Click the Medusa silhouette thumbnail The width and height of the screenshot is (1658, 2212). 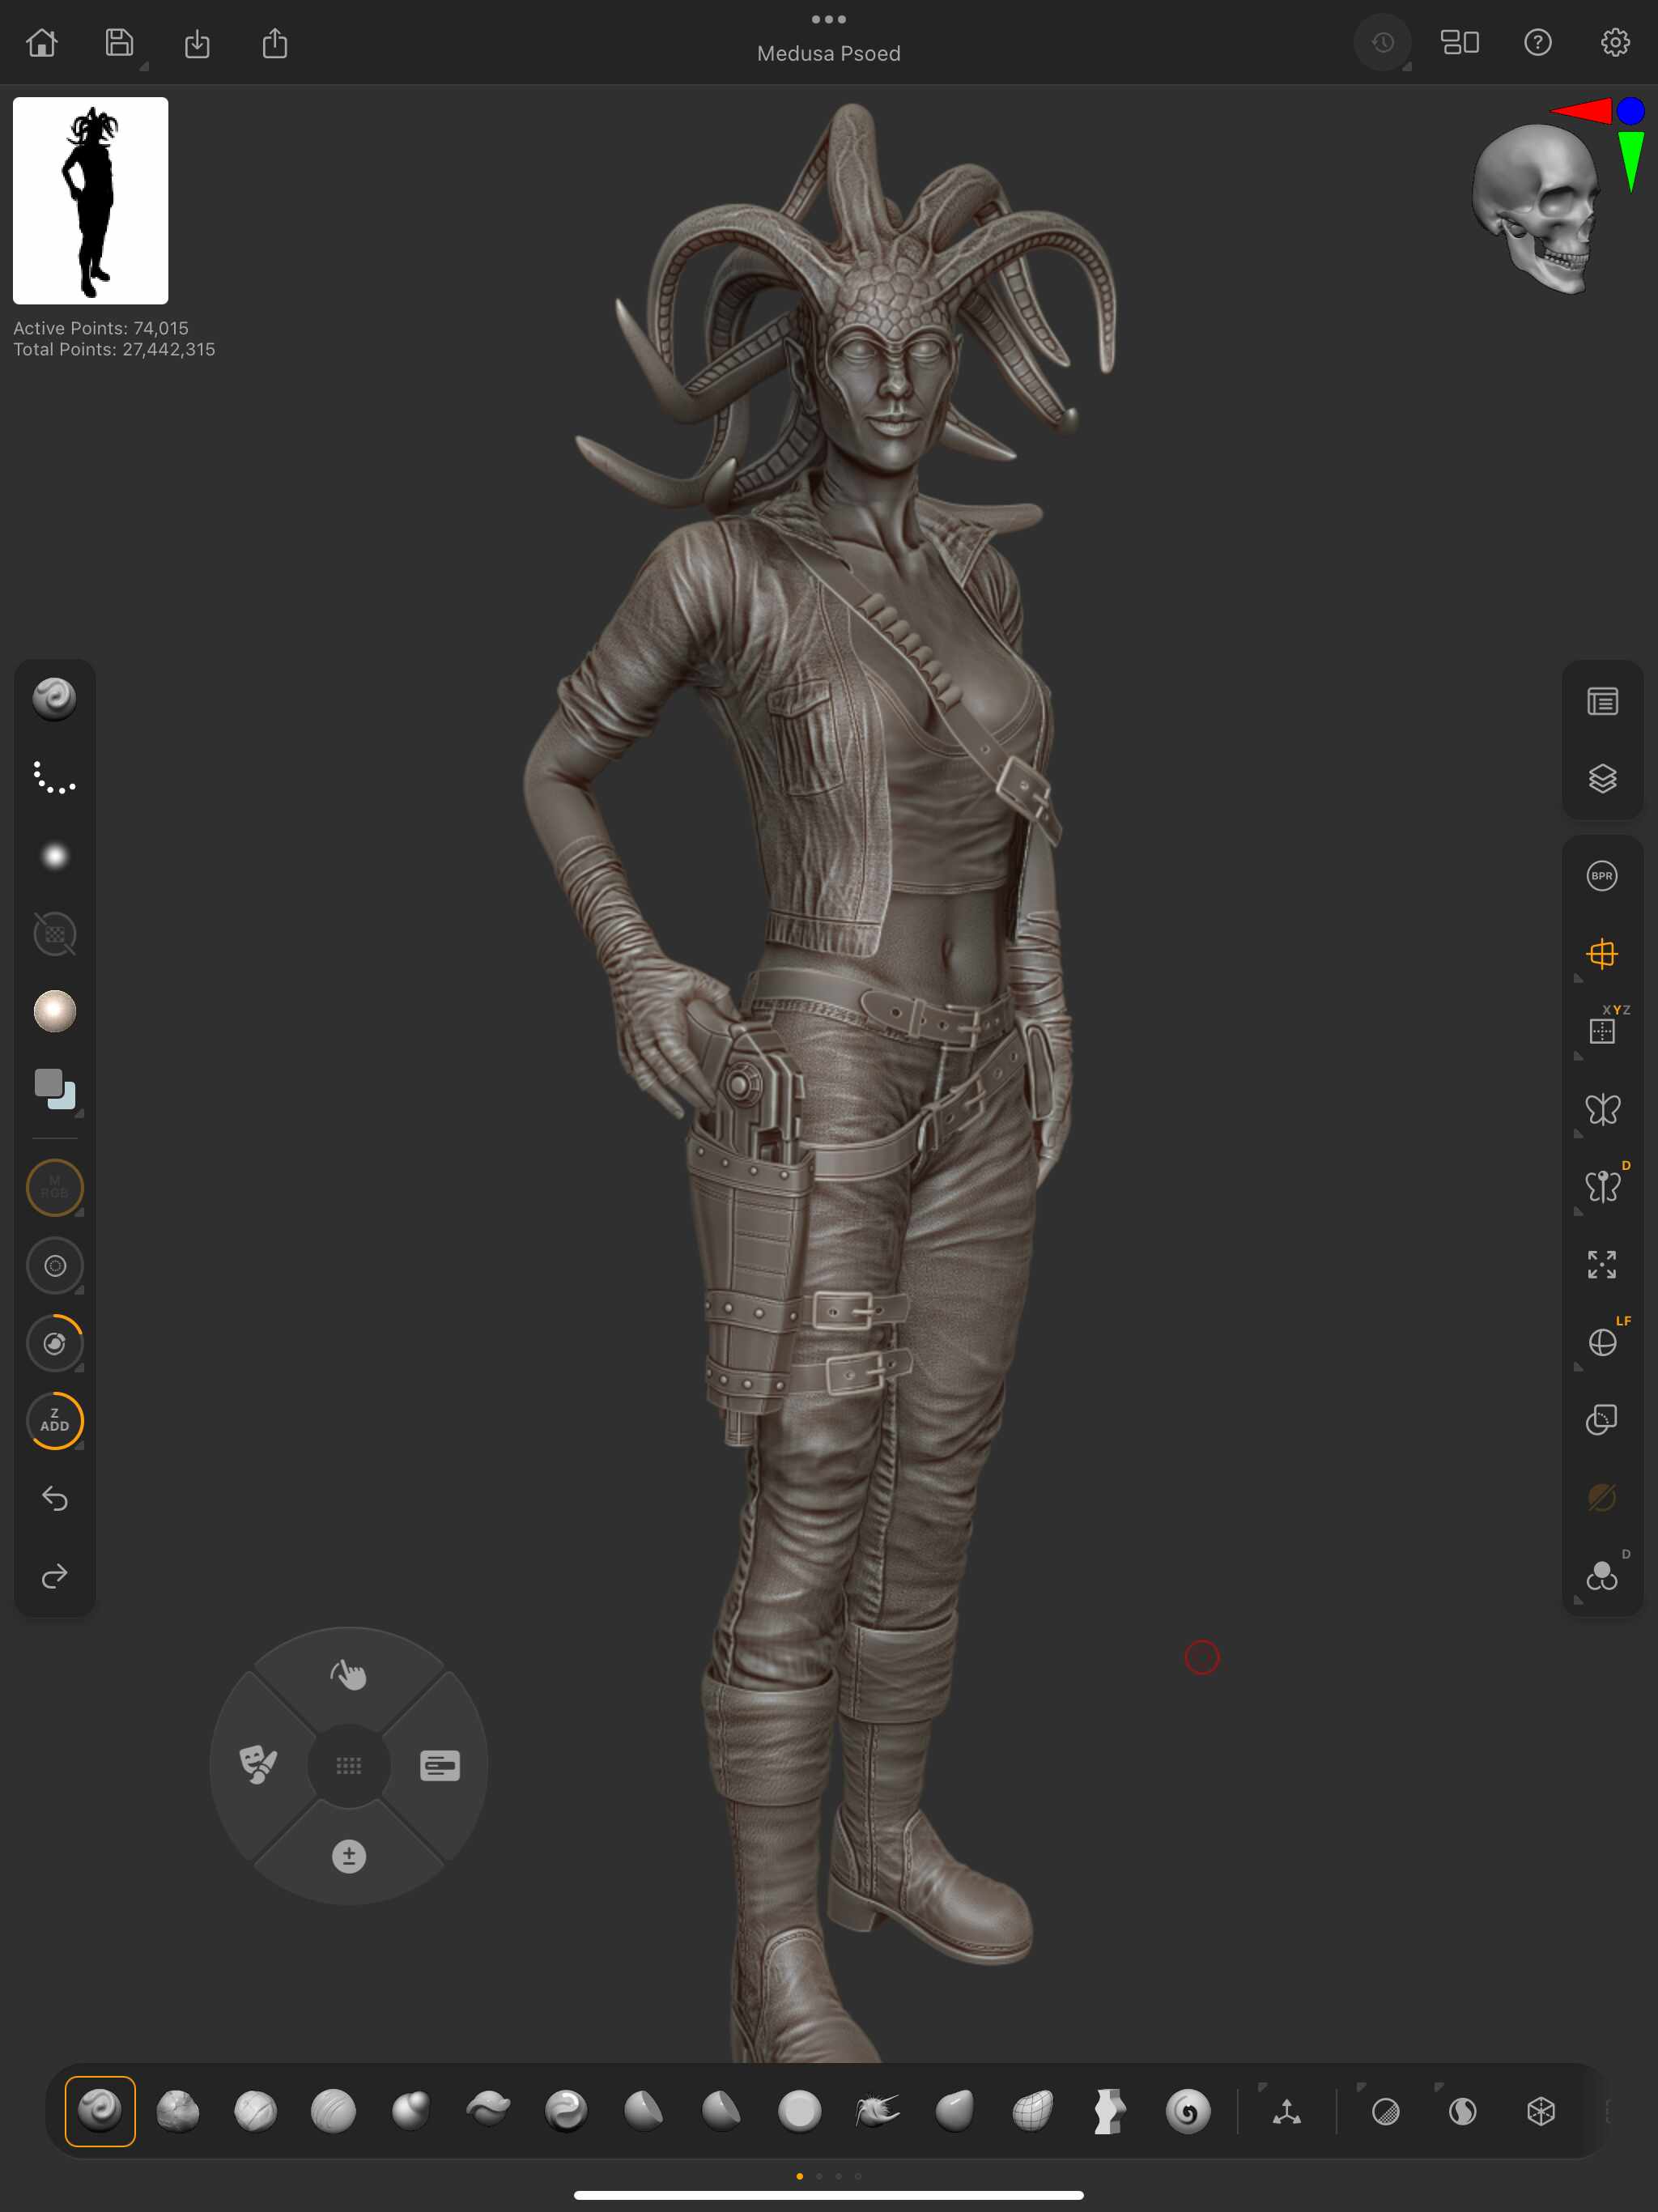click(90, 200)
